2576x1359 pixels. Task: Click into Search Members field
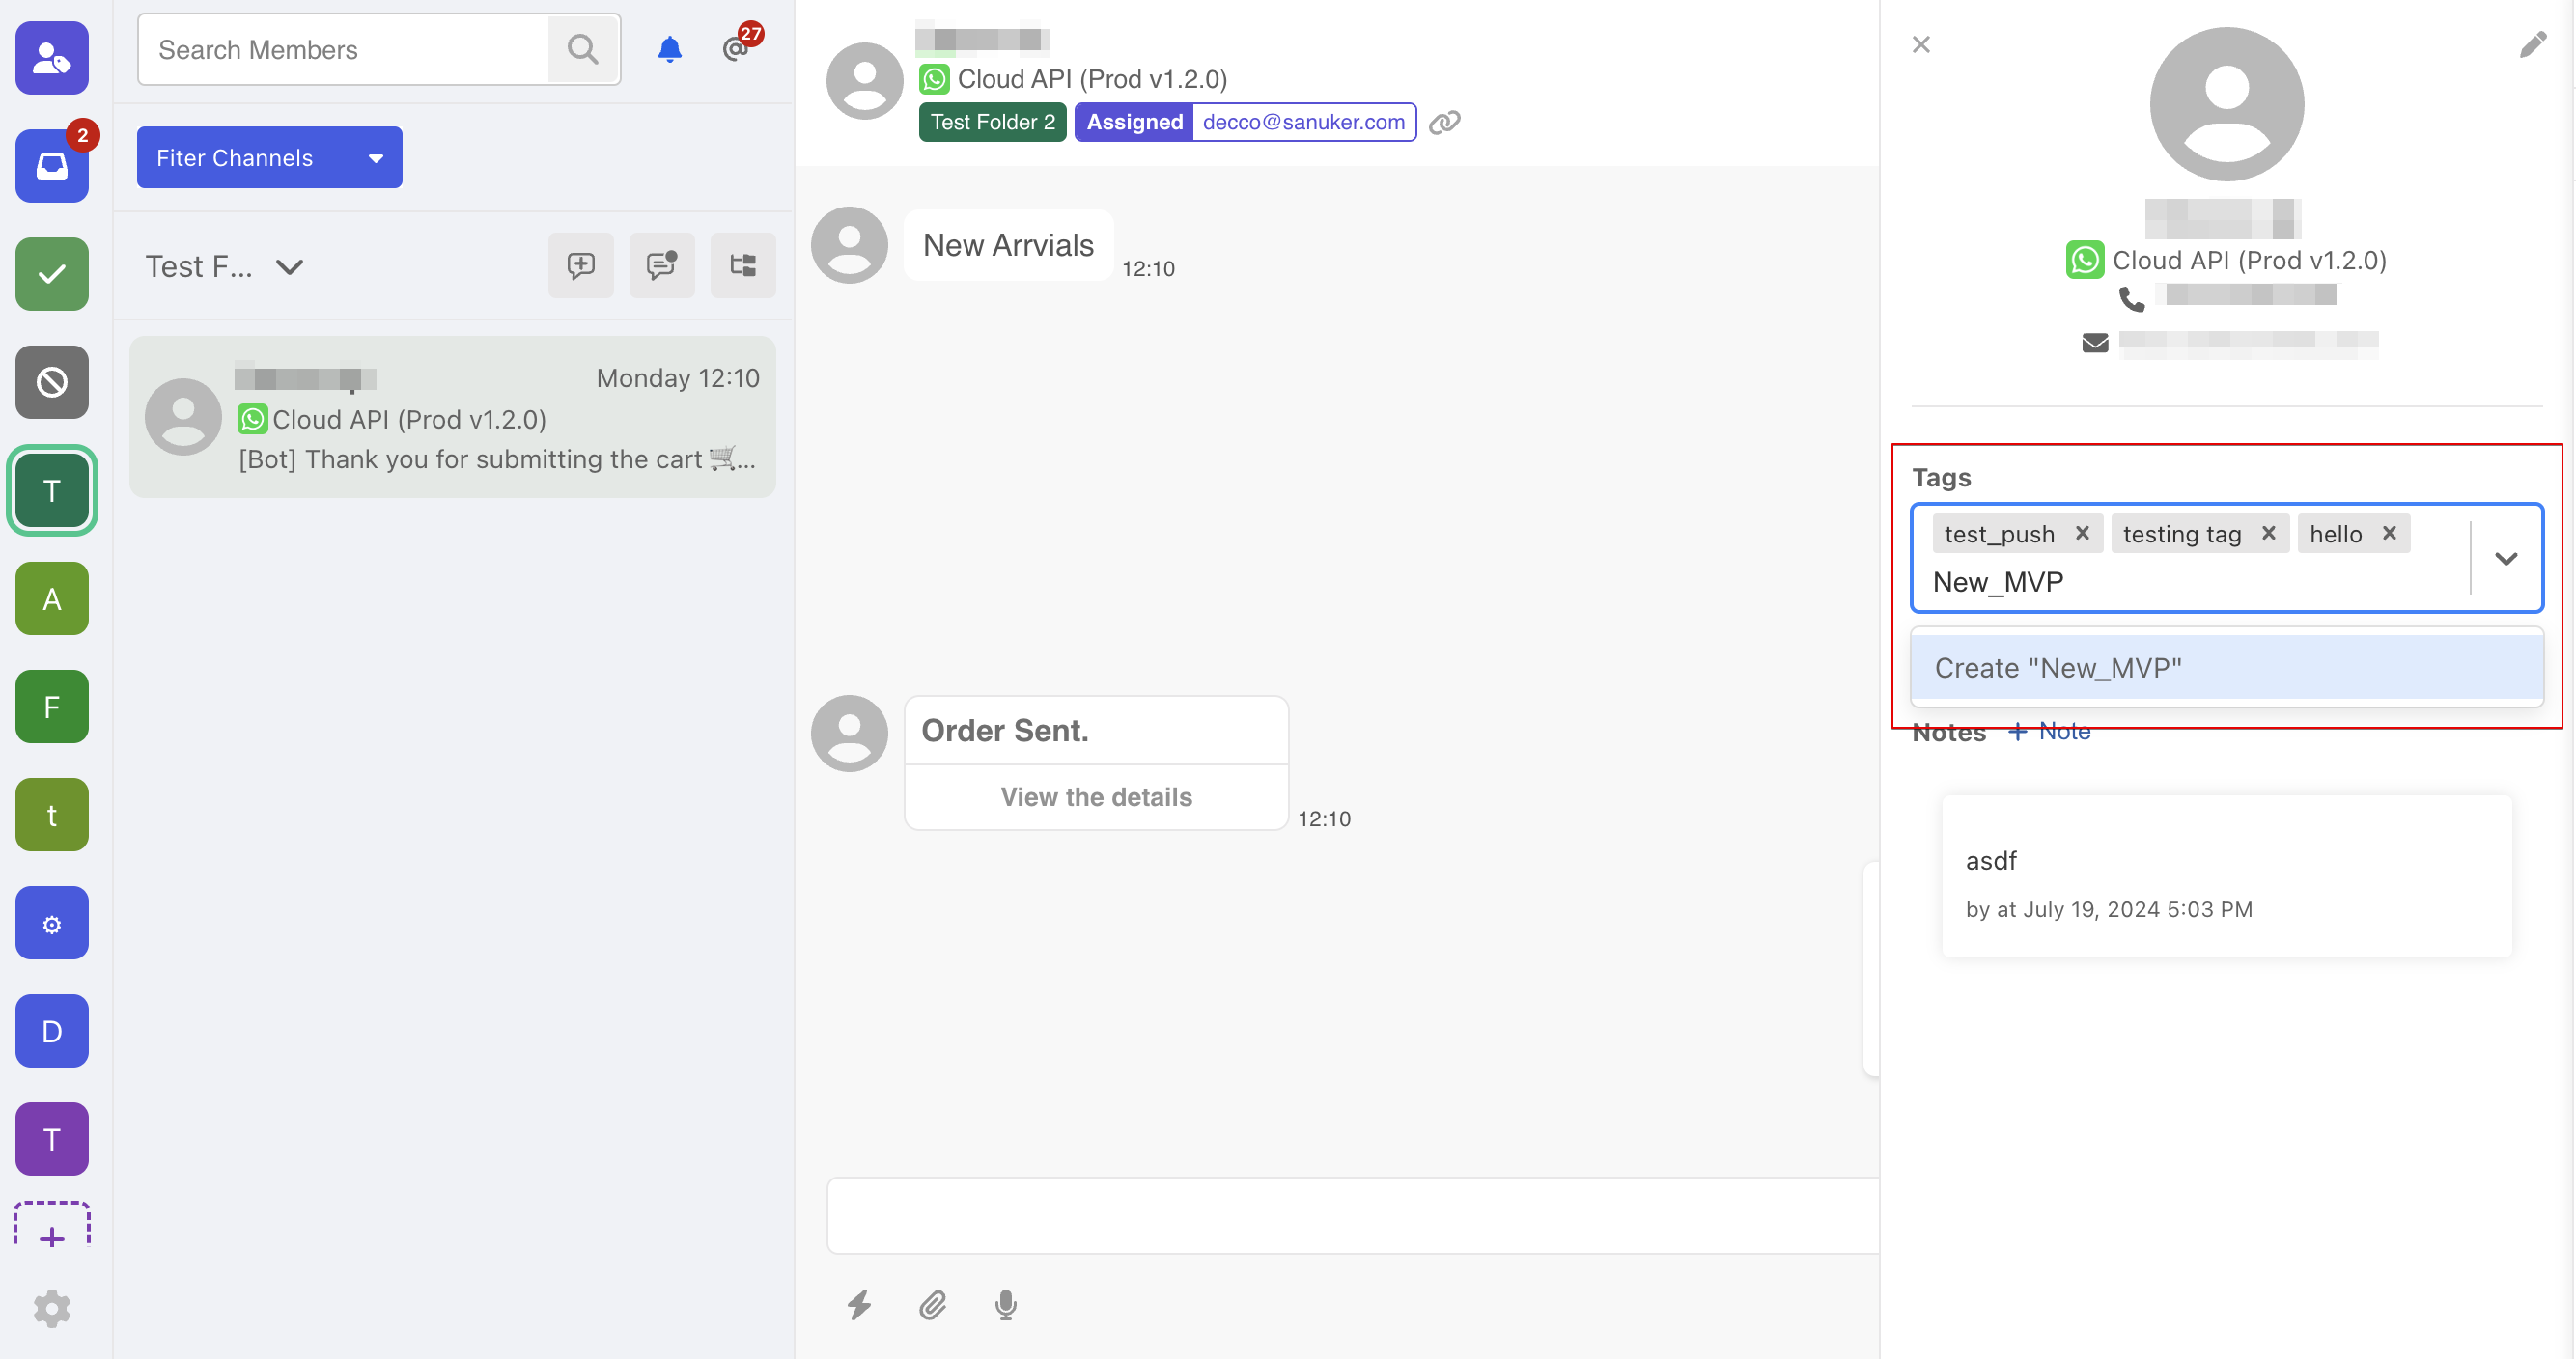(x=343, y=49)
